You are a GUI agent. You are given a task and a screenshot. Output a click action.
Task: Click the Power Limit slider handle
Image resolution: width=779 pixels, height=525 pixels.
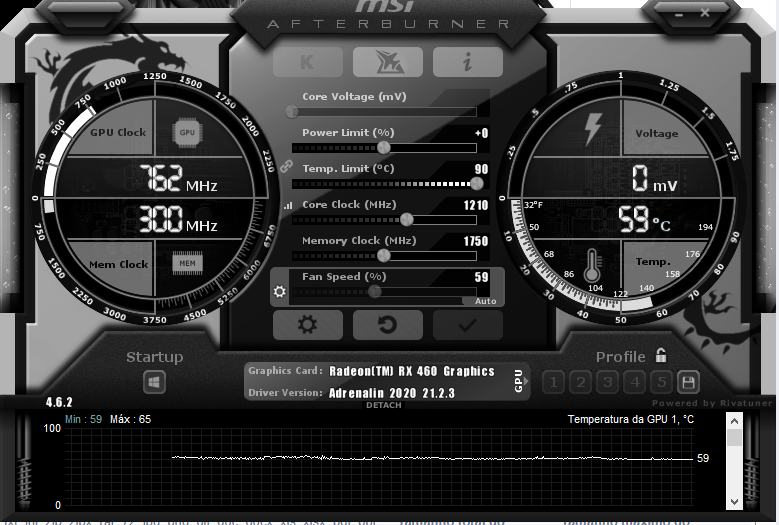pyautogui.click(x=384, y=148)
